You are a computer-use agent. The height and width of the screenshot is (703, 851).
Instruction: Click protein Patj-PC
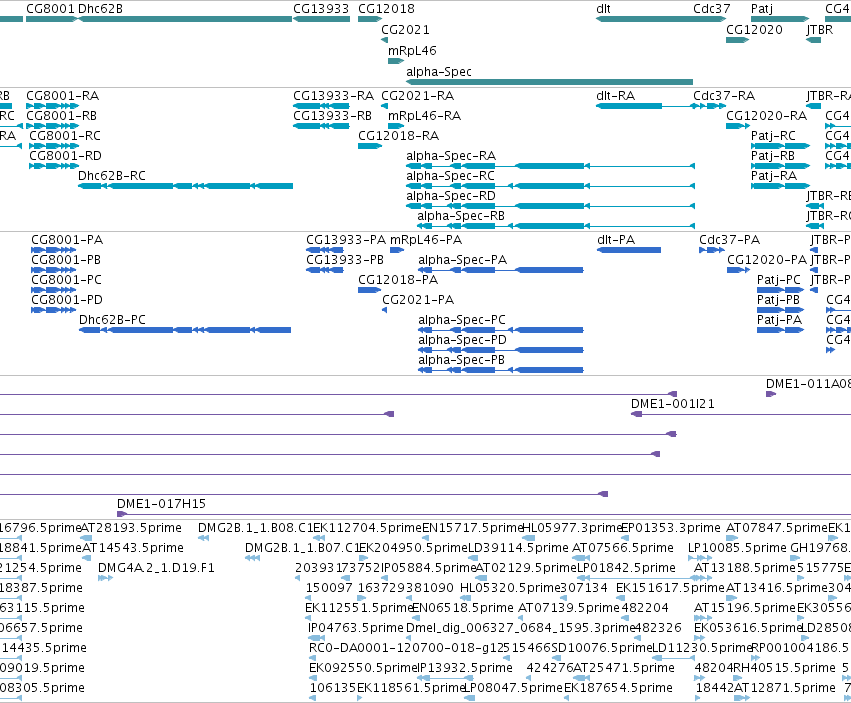coord(780,290)
